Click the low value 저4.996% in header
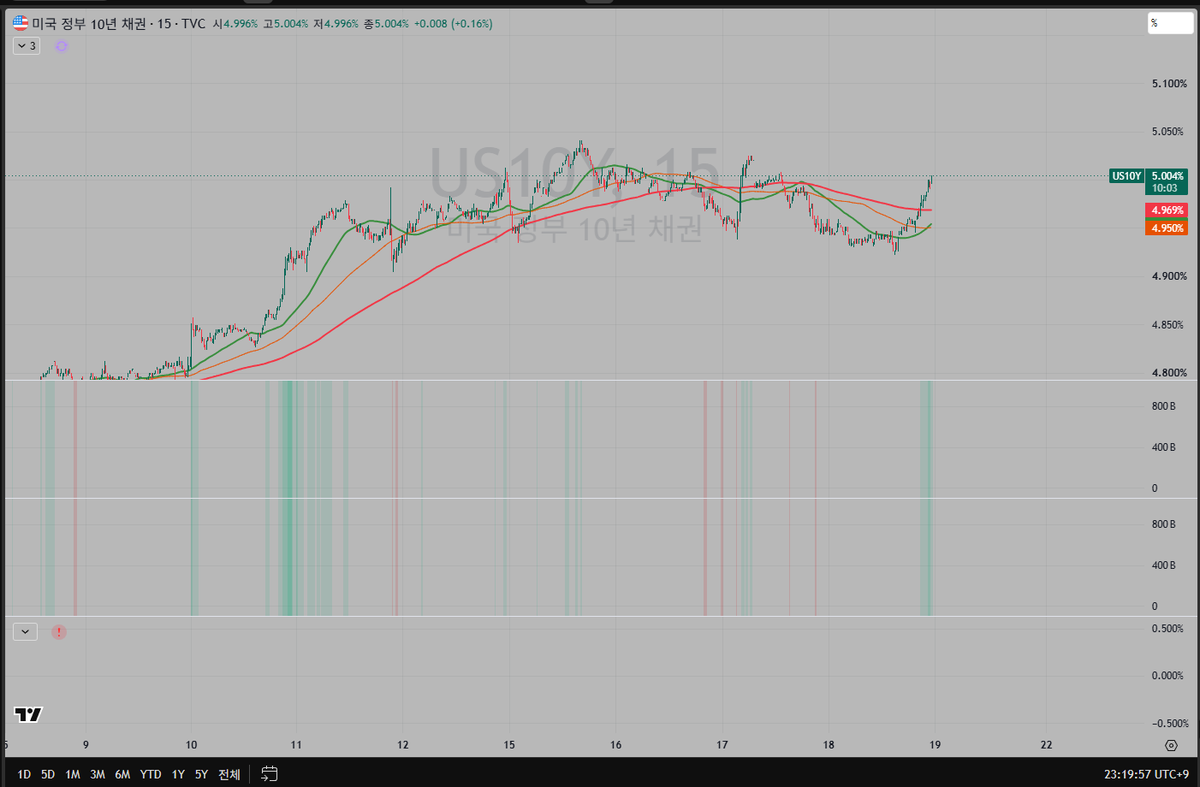 (335, 23)
